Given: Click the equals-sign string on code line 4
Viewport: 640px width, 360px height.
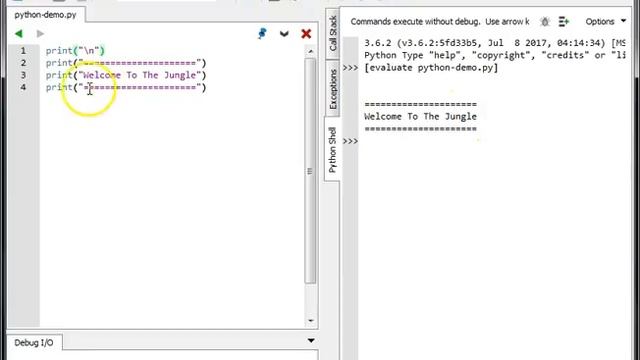Looking at the screenshot, I should coord(140,87).
